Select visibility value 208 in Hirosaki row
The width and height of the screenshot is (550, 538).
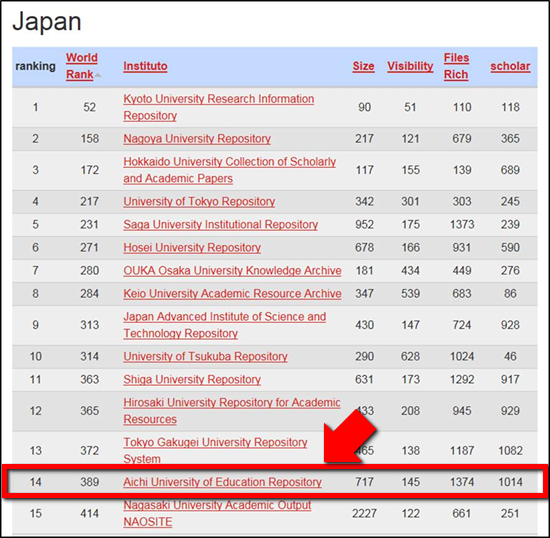click(x=410, y=411)
